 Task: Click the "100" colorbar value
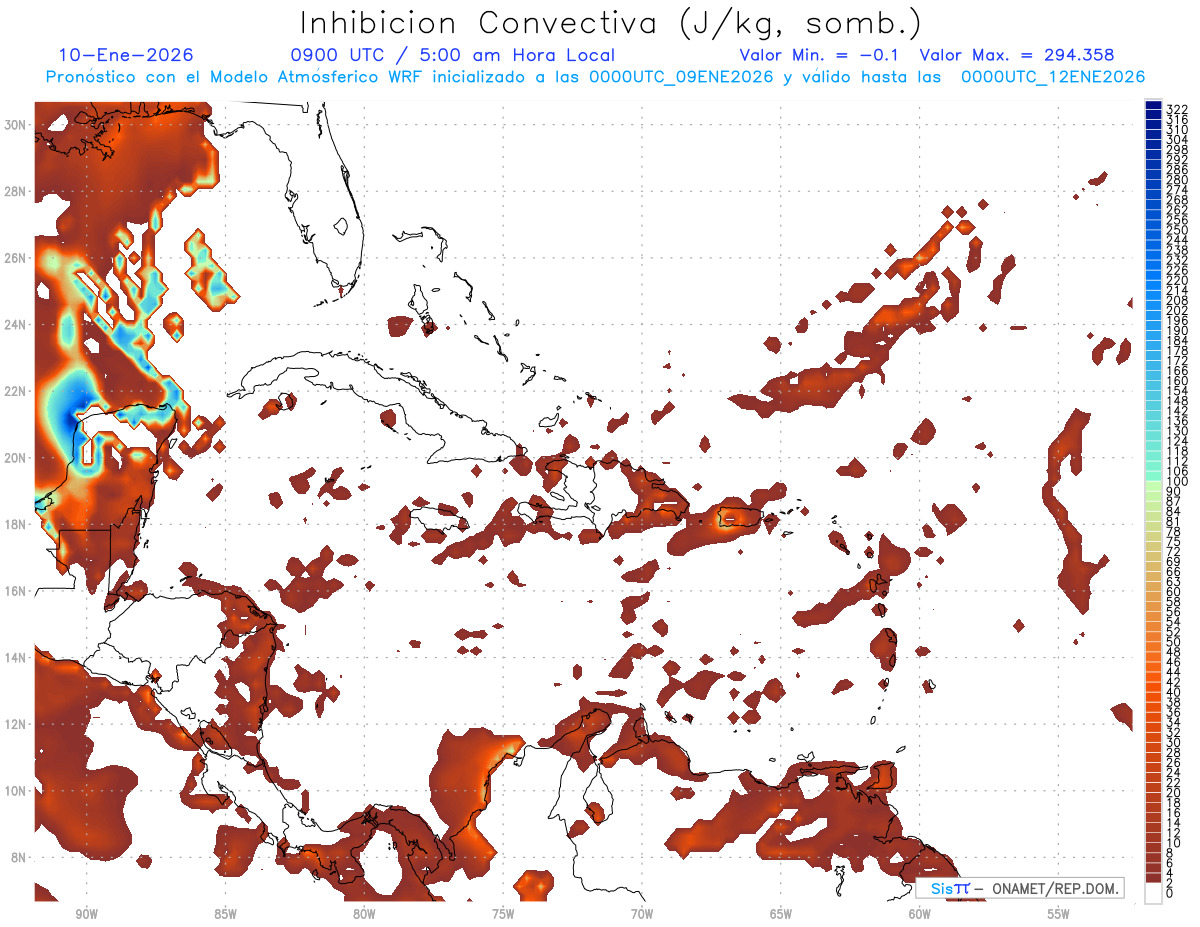(1177, 482)
